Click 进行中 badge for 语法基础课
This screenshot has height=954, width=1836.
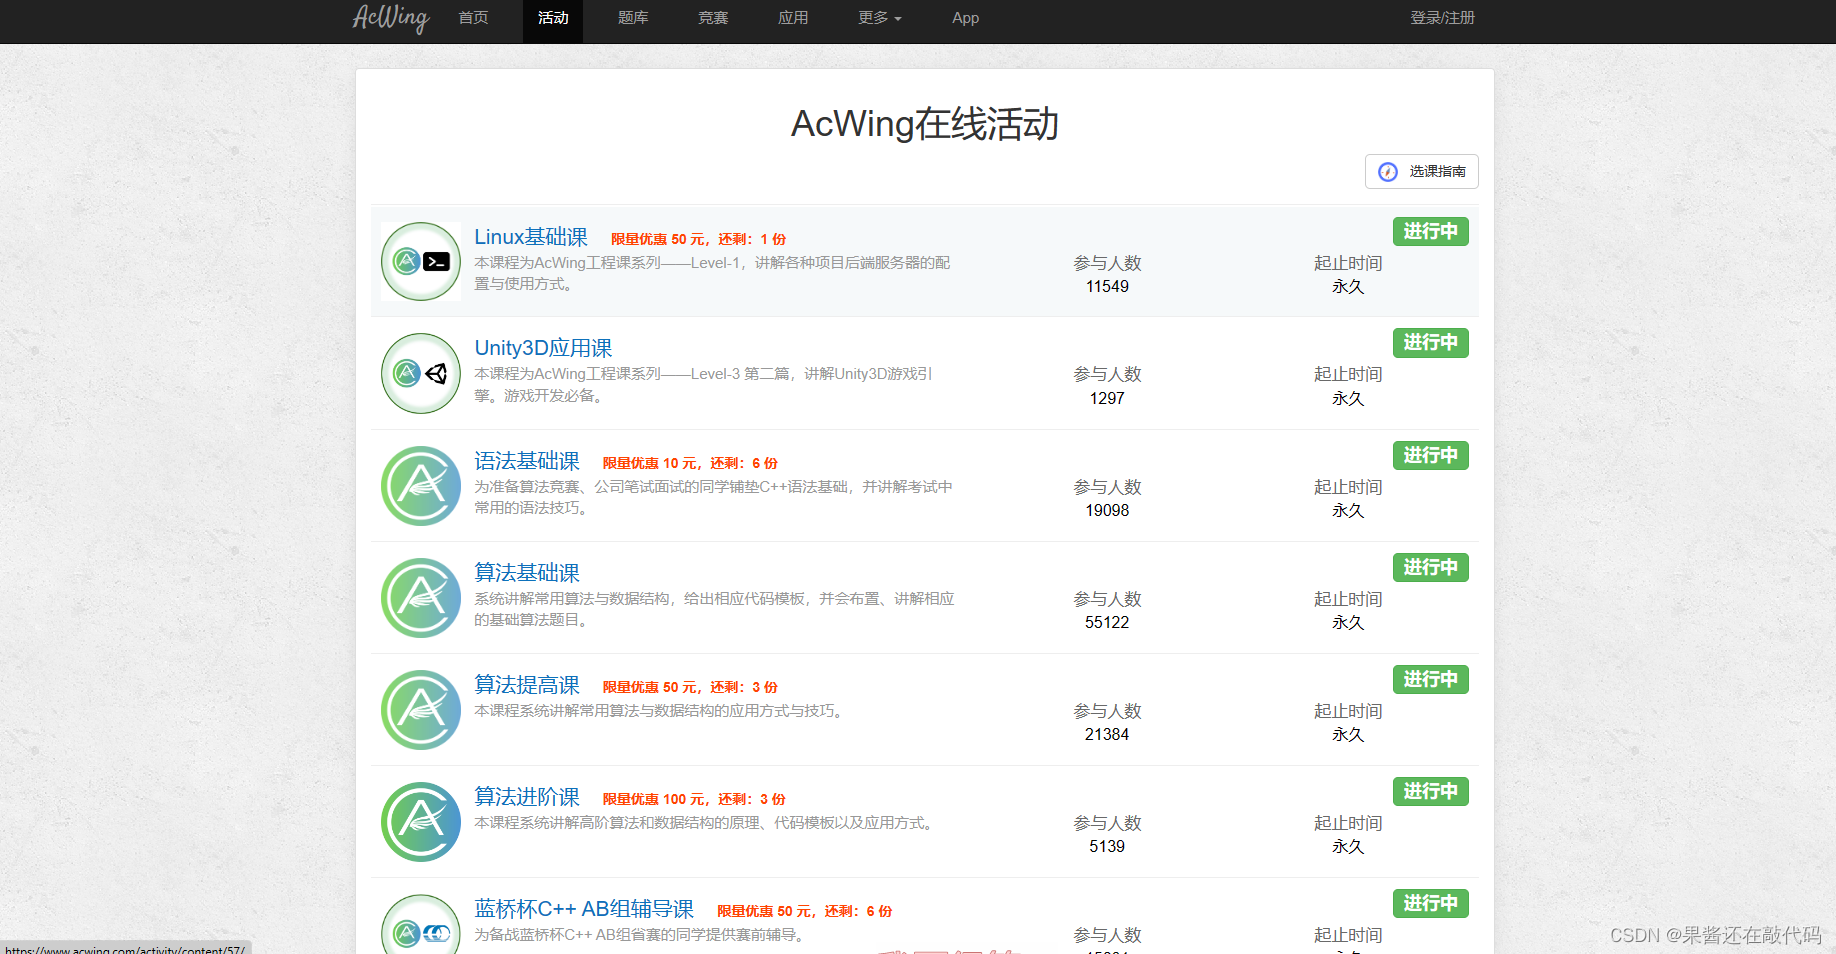pyautogui.click(x=1430, y=455)
